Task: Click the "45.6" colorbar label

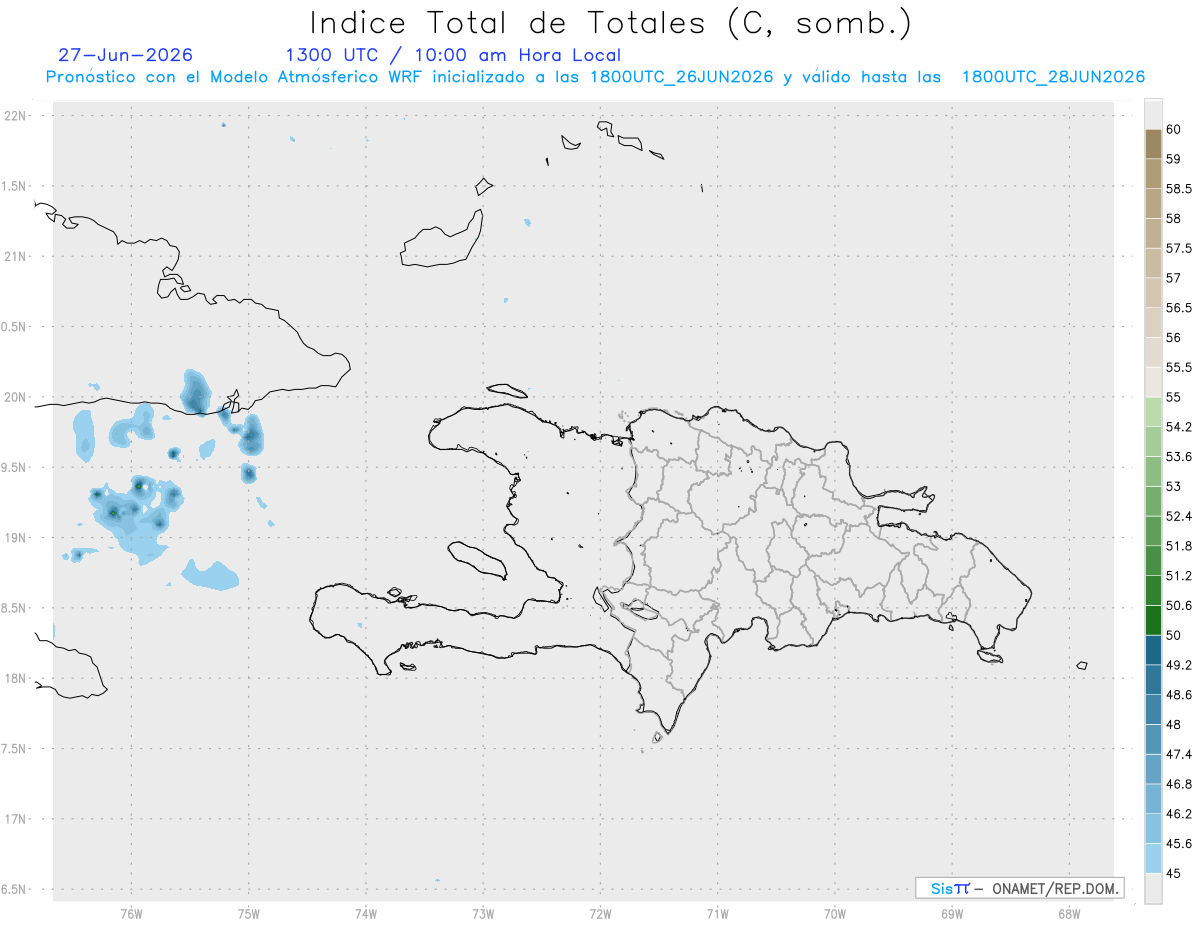Action: 1178,844
